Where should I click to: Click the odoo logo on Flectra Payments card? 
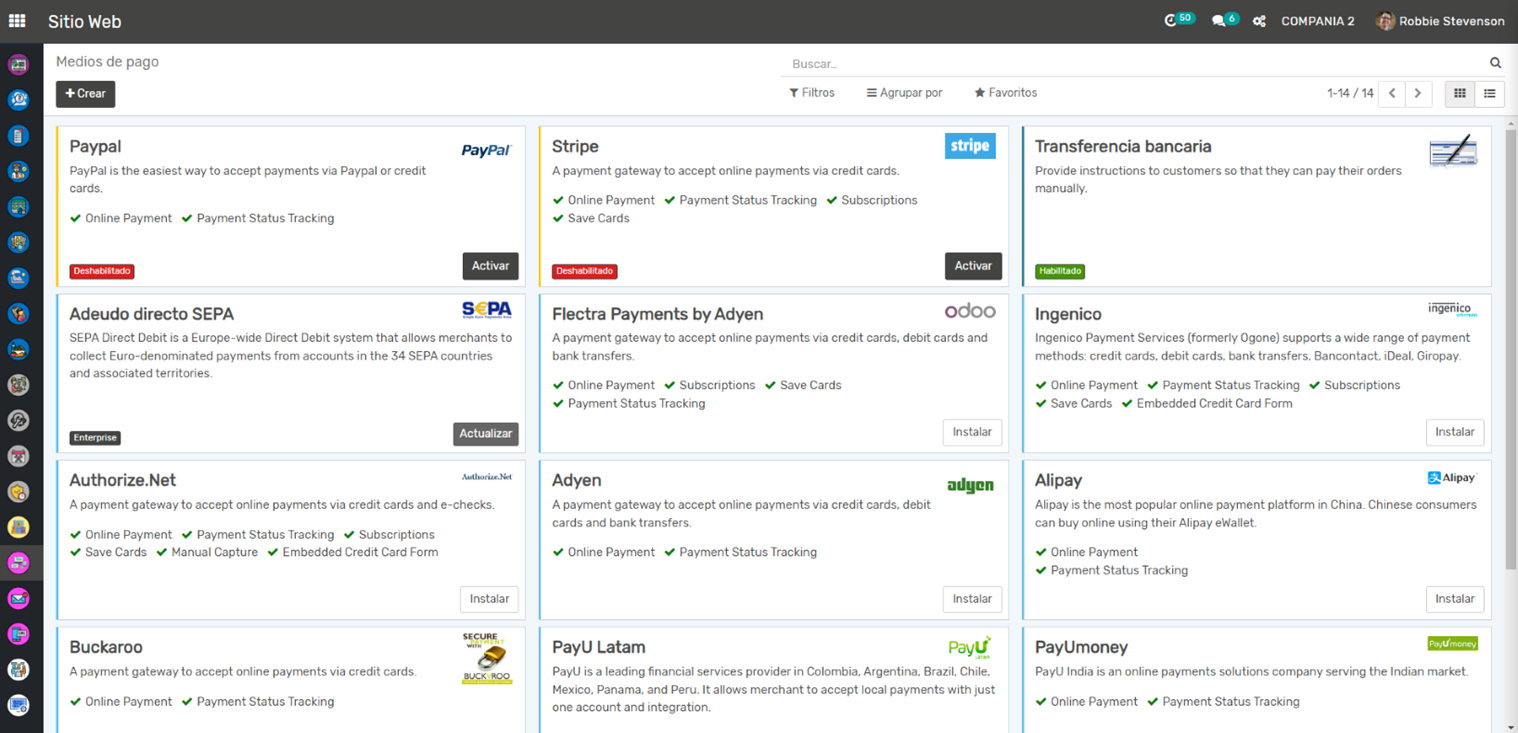970,311
